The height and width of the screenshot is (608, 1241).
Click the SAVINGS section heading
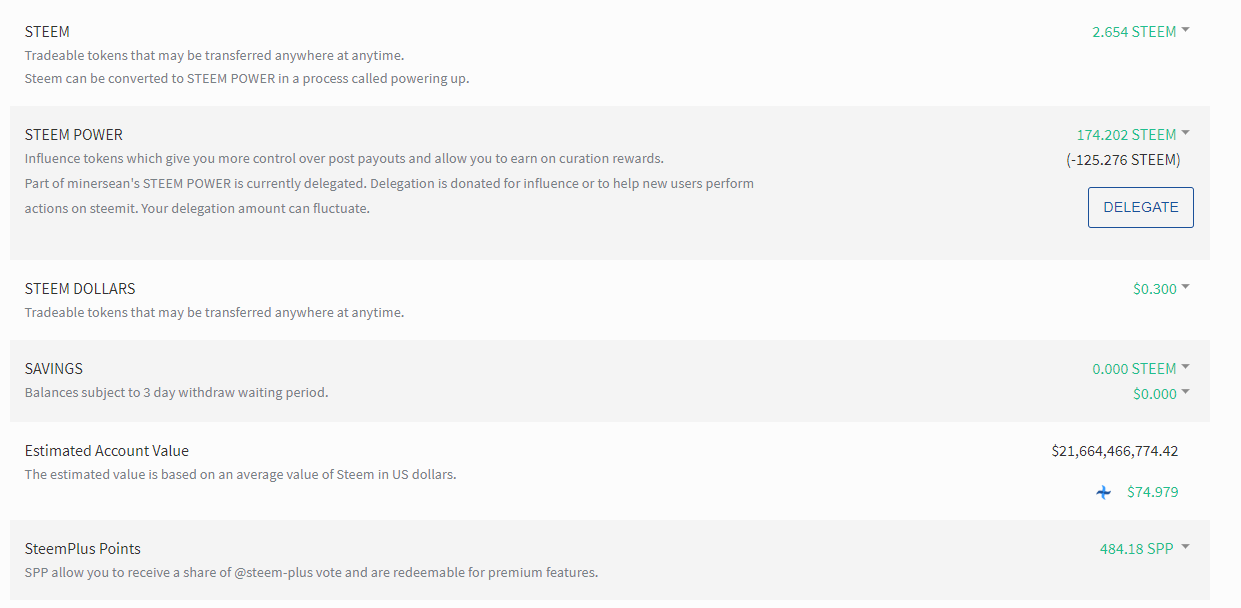pos(53,369)
